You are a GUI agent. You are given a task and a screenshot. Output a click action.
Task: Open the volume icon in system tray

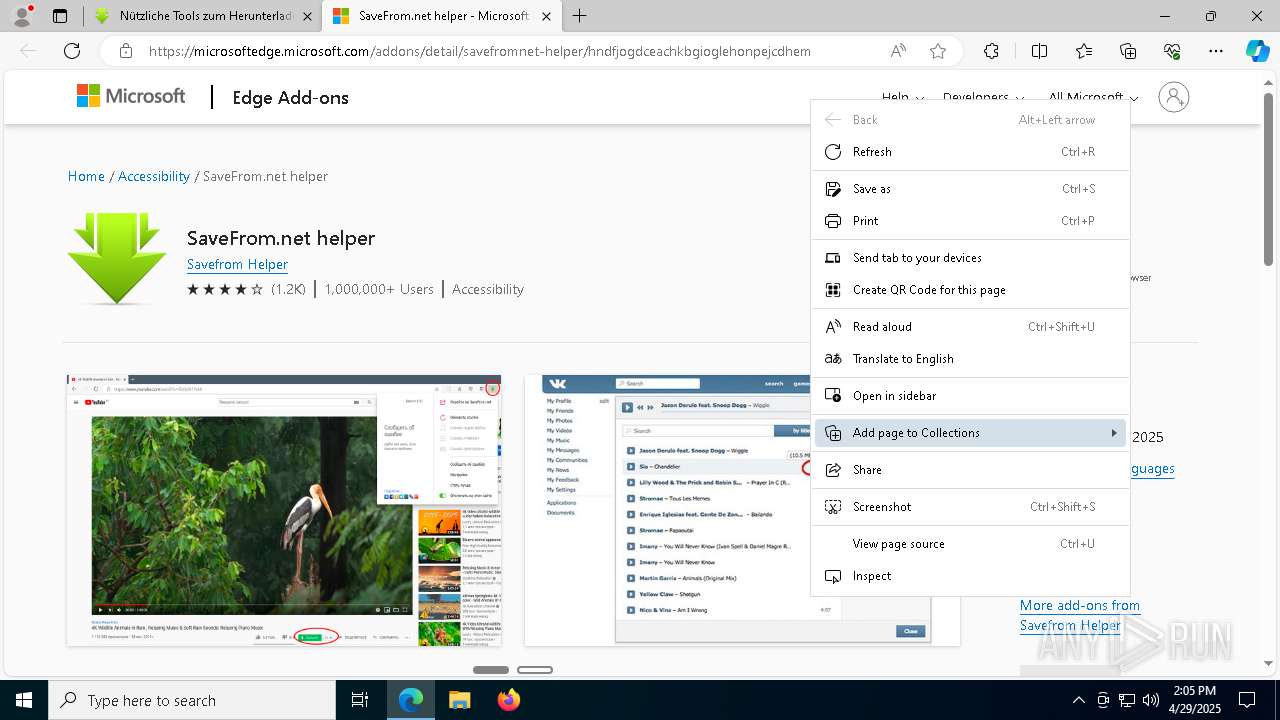tap(1151, 700)
